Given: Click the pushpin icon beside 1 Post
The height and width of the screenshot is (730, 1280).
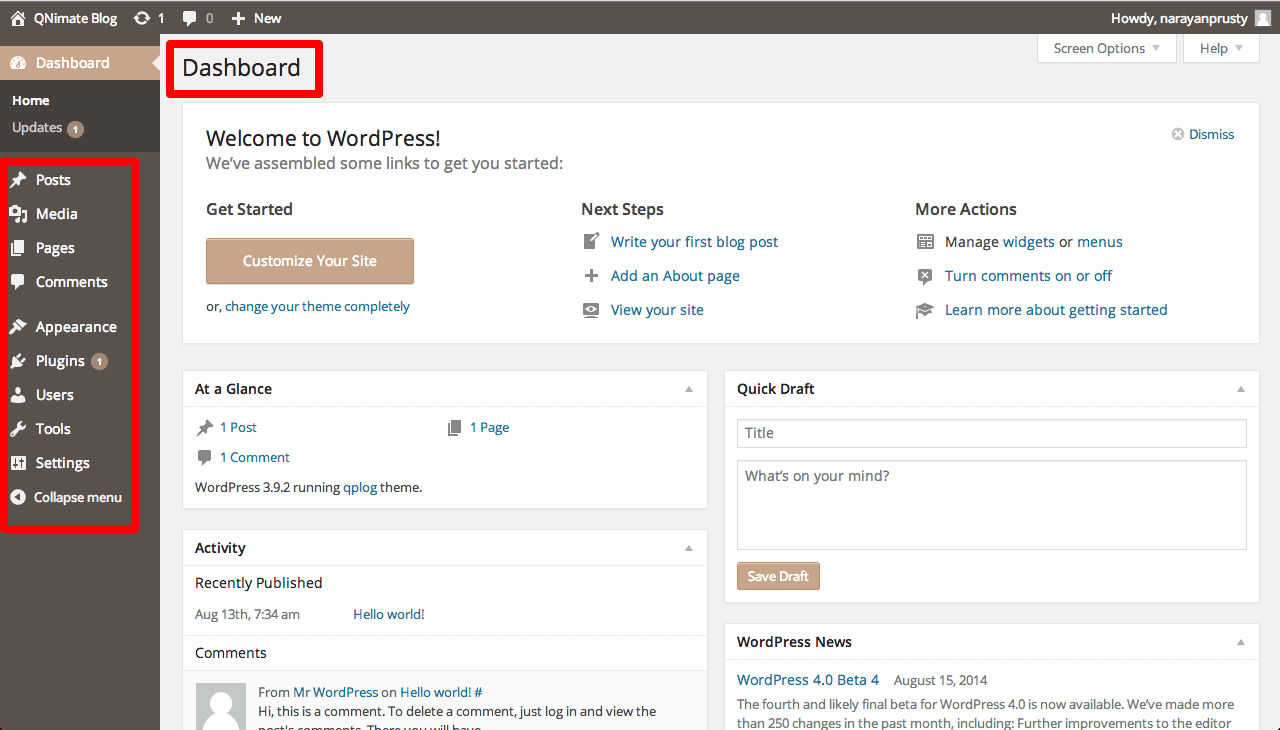Looking at the screenshot, I should click(x=205, y=428).
